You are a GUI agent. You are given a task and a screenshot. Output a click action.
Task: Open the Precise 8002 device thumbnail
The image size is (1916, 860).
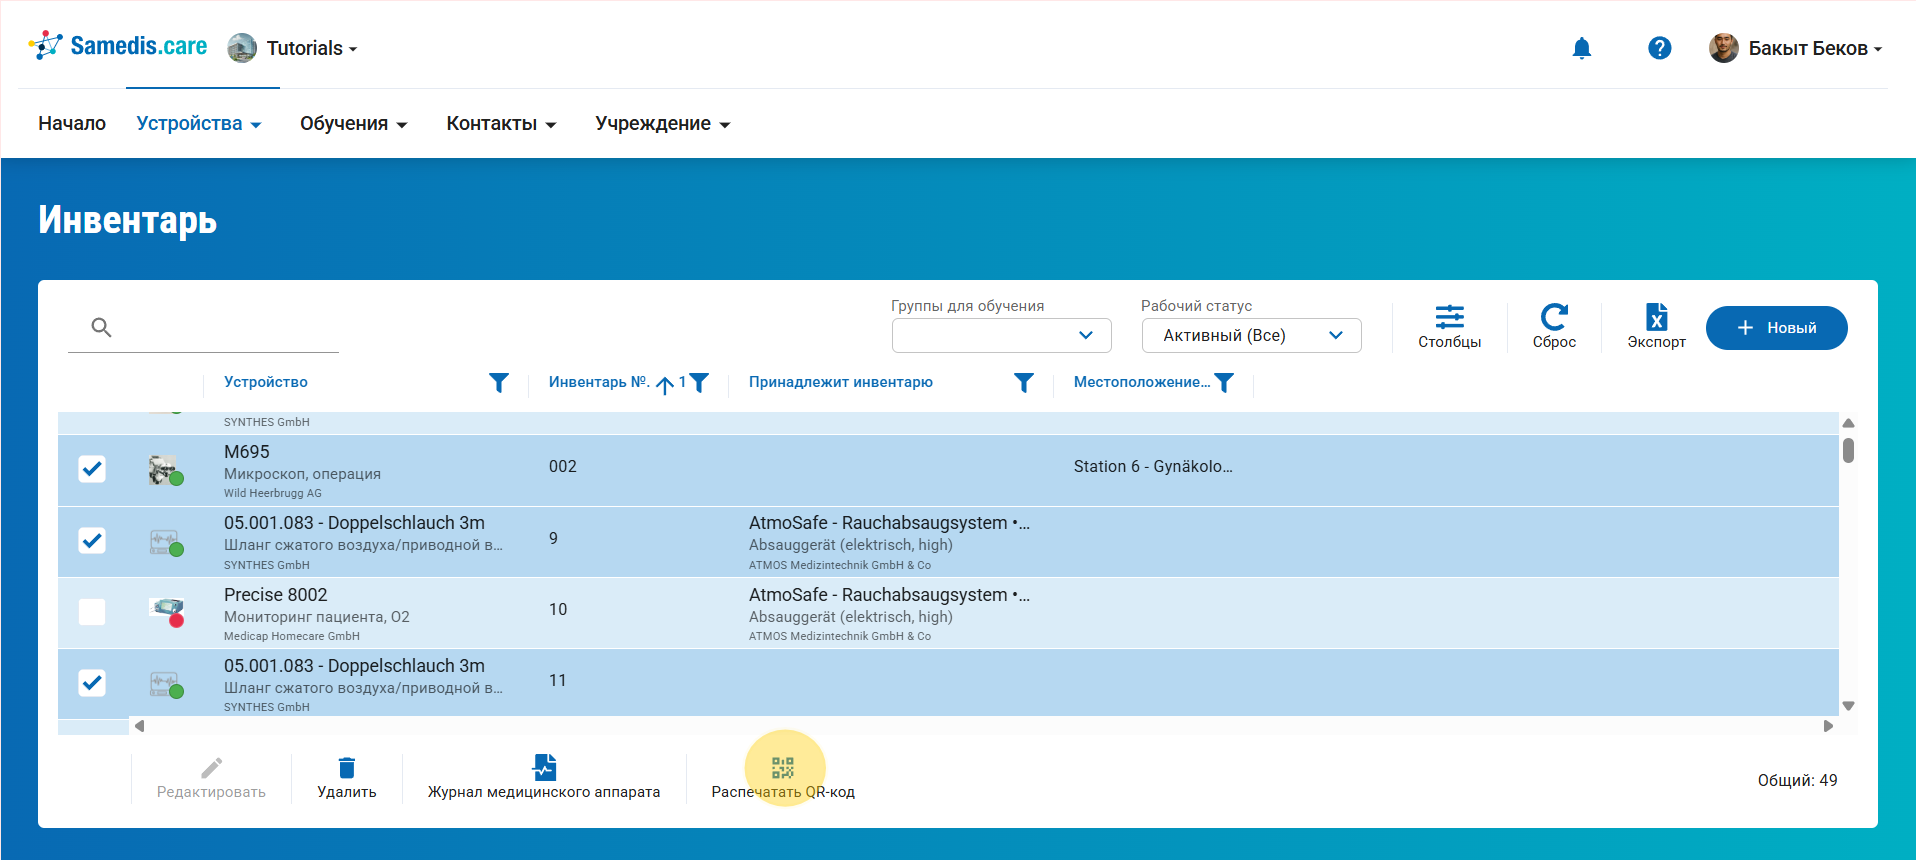[166, 611]
